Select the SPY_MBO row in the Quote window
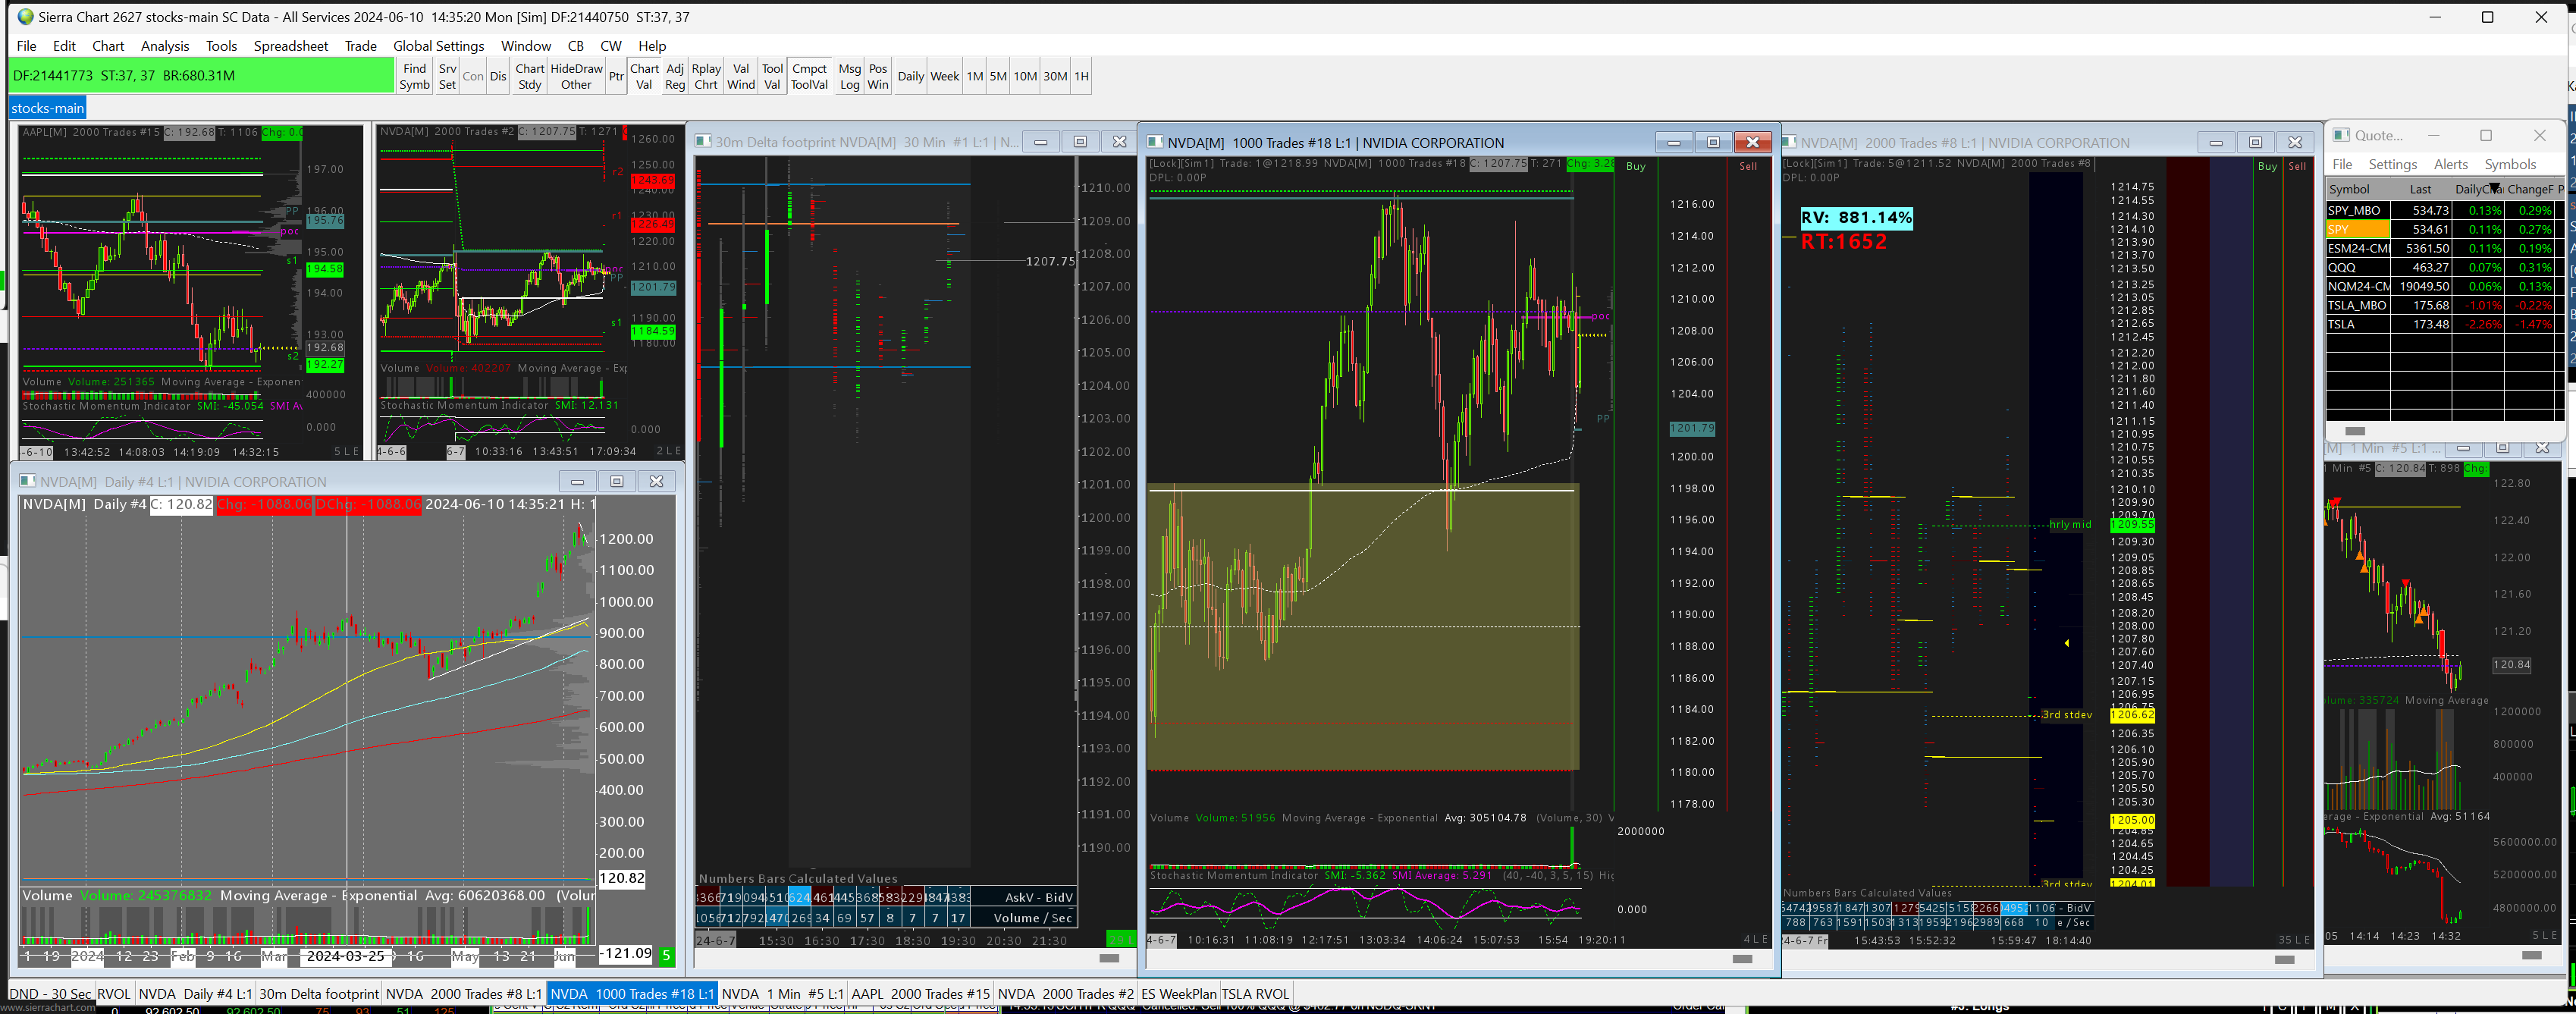 click(x=2445, y=210)
